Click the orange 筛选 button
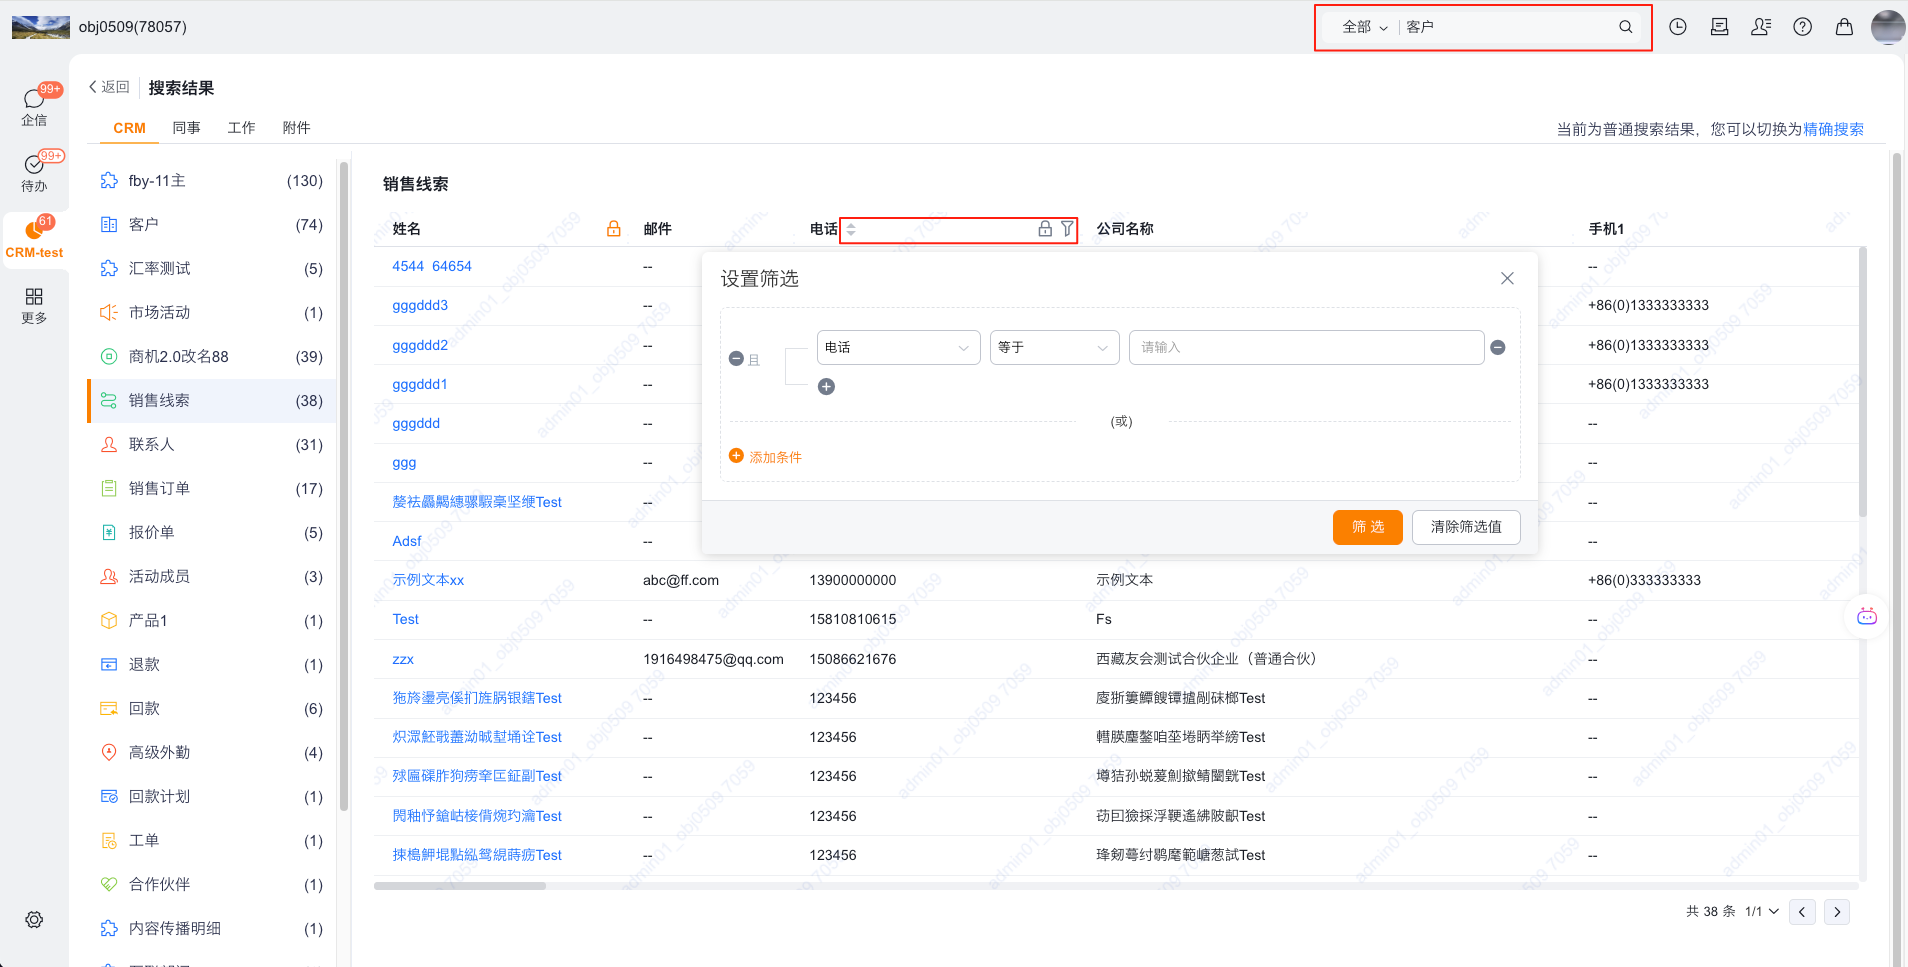Viewport: 1908px width, 967px height. 1367,527
